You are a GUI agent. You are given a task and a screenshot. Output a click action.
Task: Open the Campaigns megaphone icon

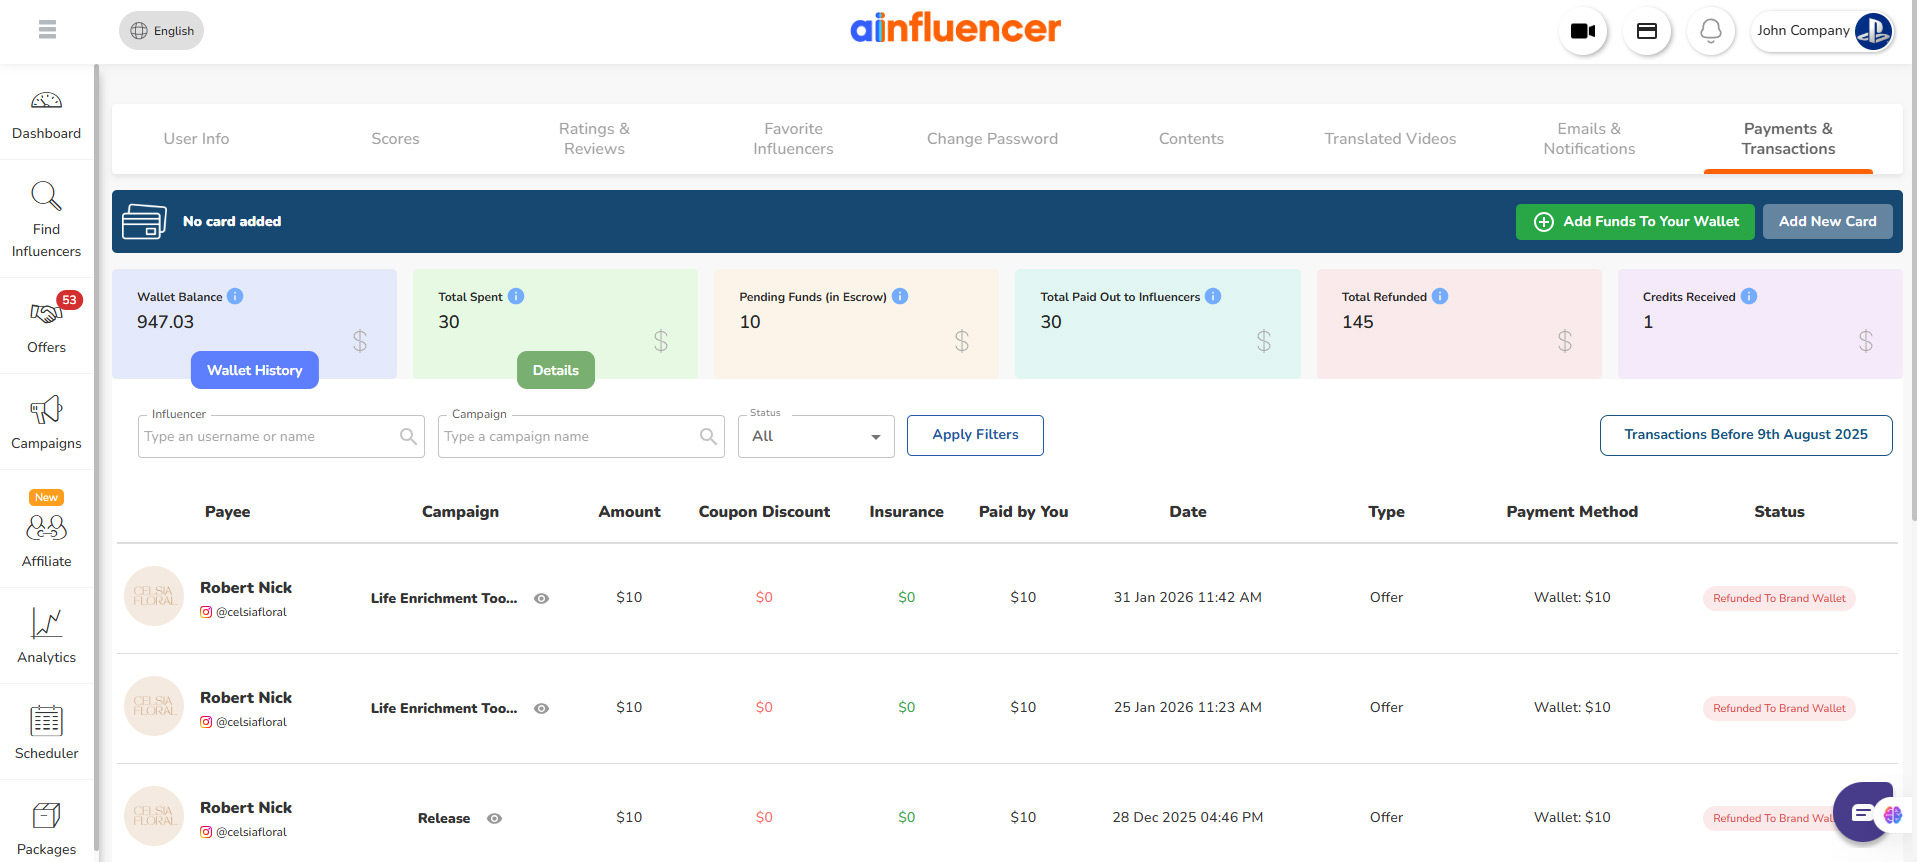coord(46,410)
